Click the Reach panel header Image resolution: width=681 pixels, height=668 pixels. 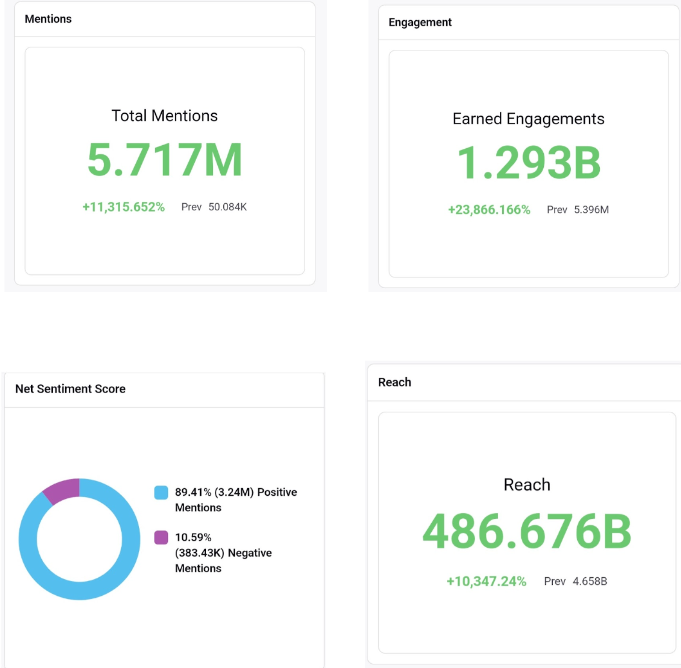point(395,382)
